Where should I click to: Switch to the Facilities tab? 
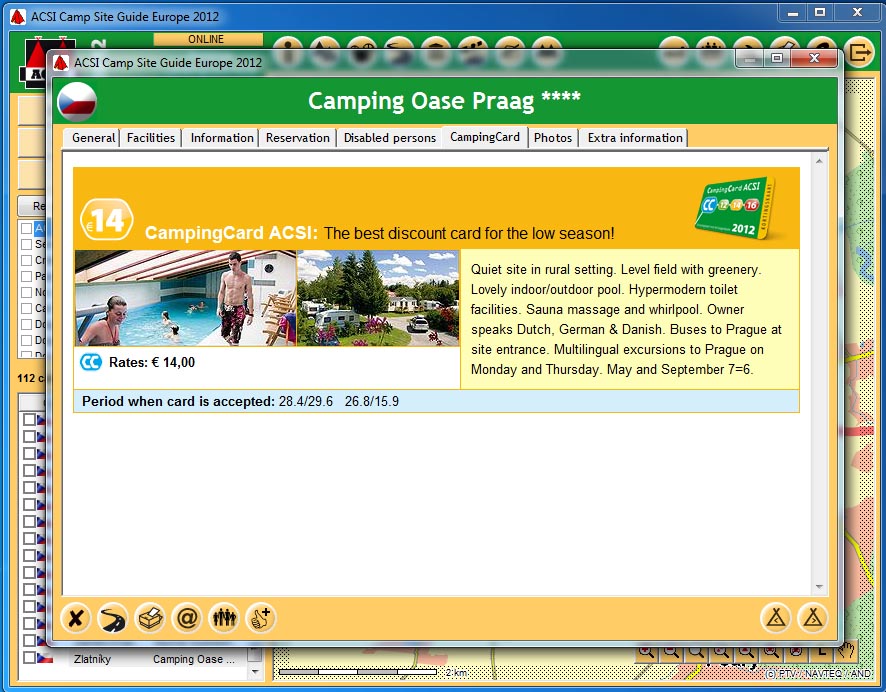(x=151, y=138)
